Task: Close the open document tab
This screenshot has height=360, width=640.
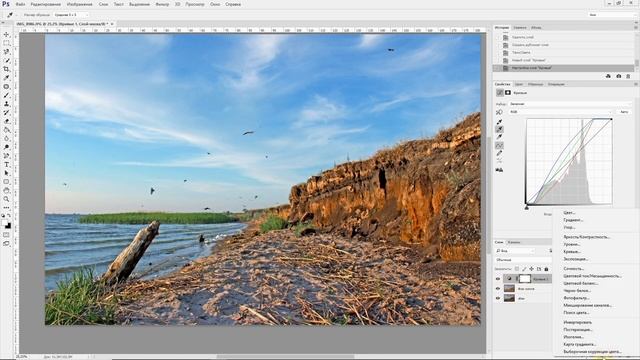Action: (112, 24)
